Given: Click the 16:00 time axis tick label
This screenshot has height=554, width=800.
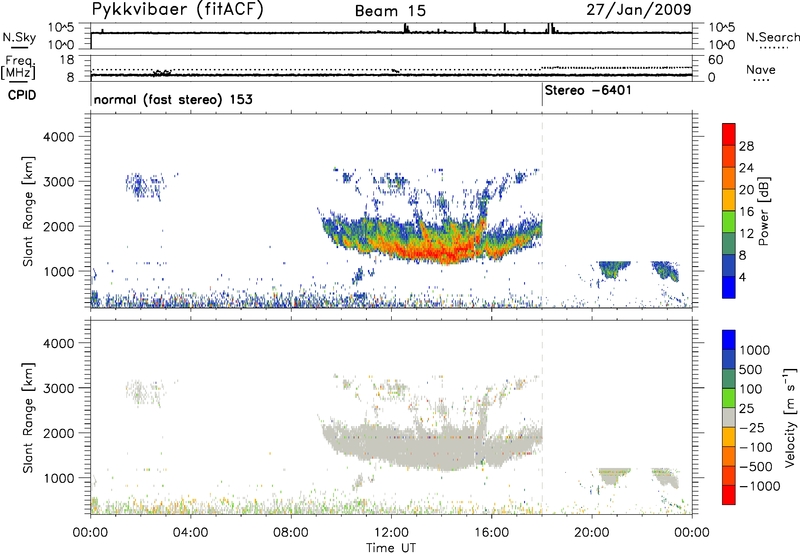Looking at the screenshot, I should (491, 533).
